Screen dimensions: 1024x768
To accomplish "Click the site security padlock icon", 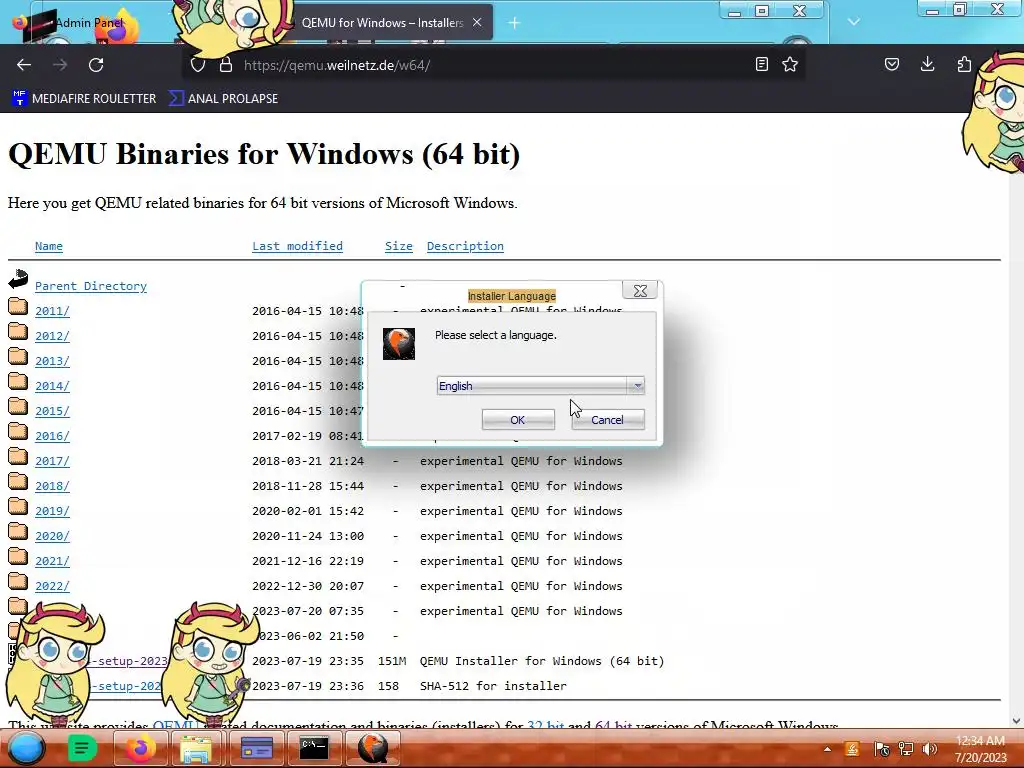I will point(225,65).
